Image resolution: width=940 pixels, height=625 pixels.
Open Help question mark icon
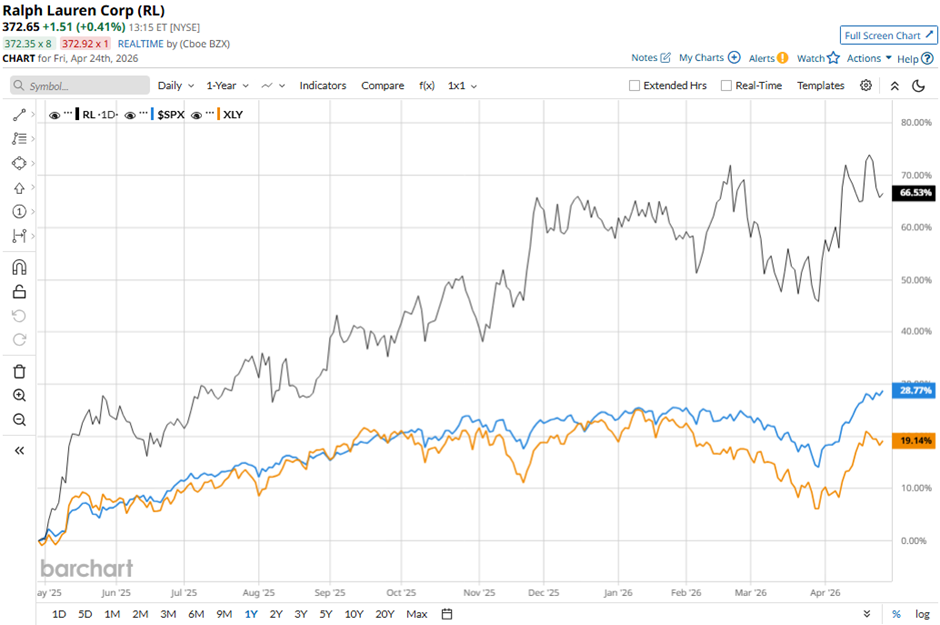coord(927,59)
